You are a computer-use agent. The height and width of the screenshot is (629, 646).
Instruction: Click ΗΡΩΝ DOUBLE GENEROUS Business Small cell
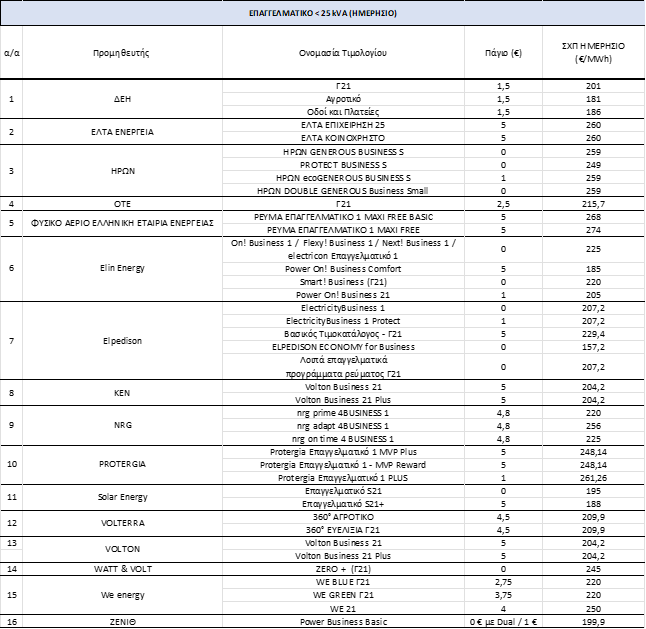(x=343, y=191)
